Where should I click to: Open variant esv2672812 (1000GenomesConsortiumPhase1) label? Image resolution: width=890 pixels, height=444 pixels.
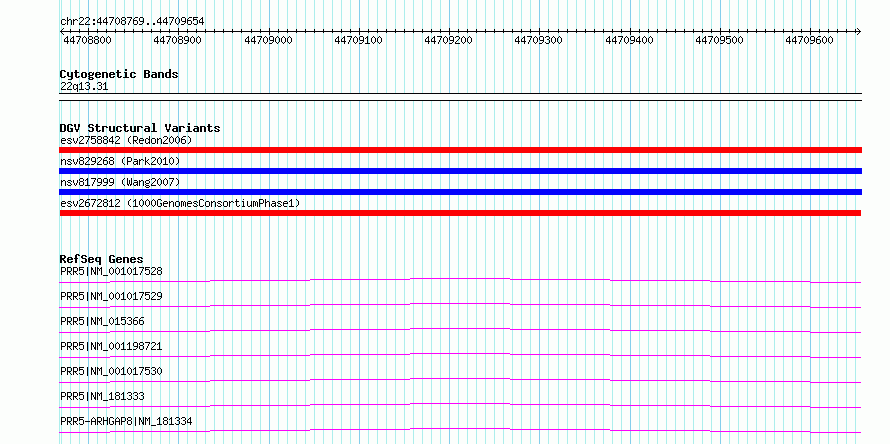(180, 203)
